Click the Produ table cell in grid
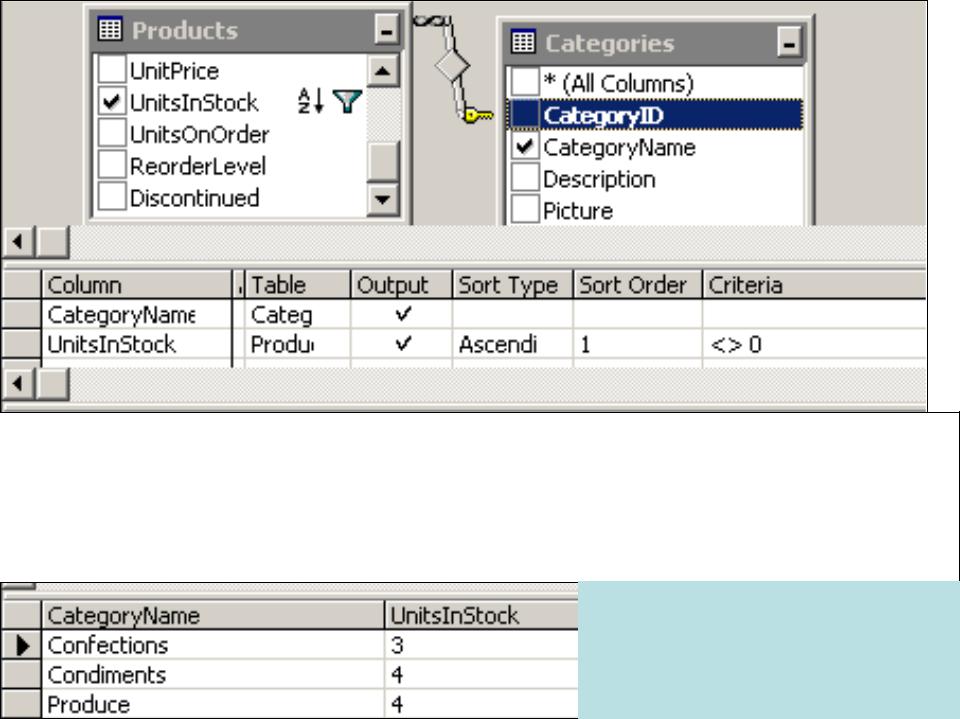The width and height of the screenshot is (960, 719). (x=298, y=344)
